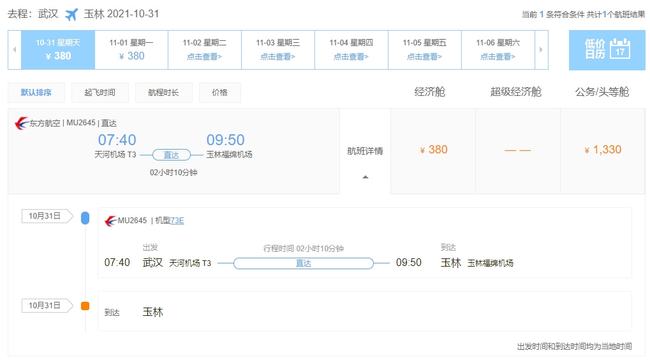Click the 公务/头等舱 column header
The image size is (650, 360).
point(602,92)
